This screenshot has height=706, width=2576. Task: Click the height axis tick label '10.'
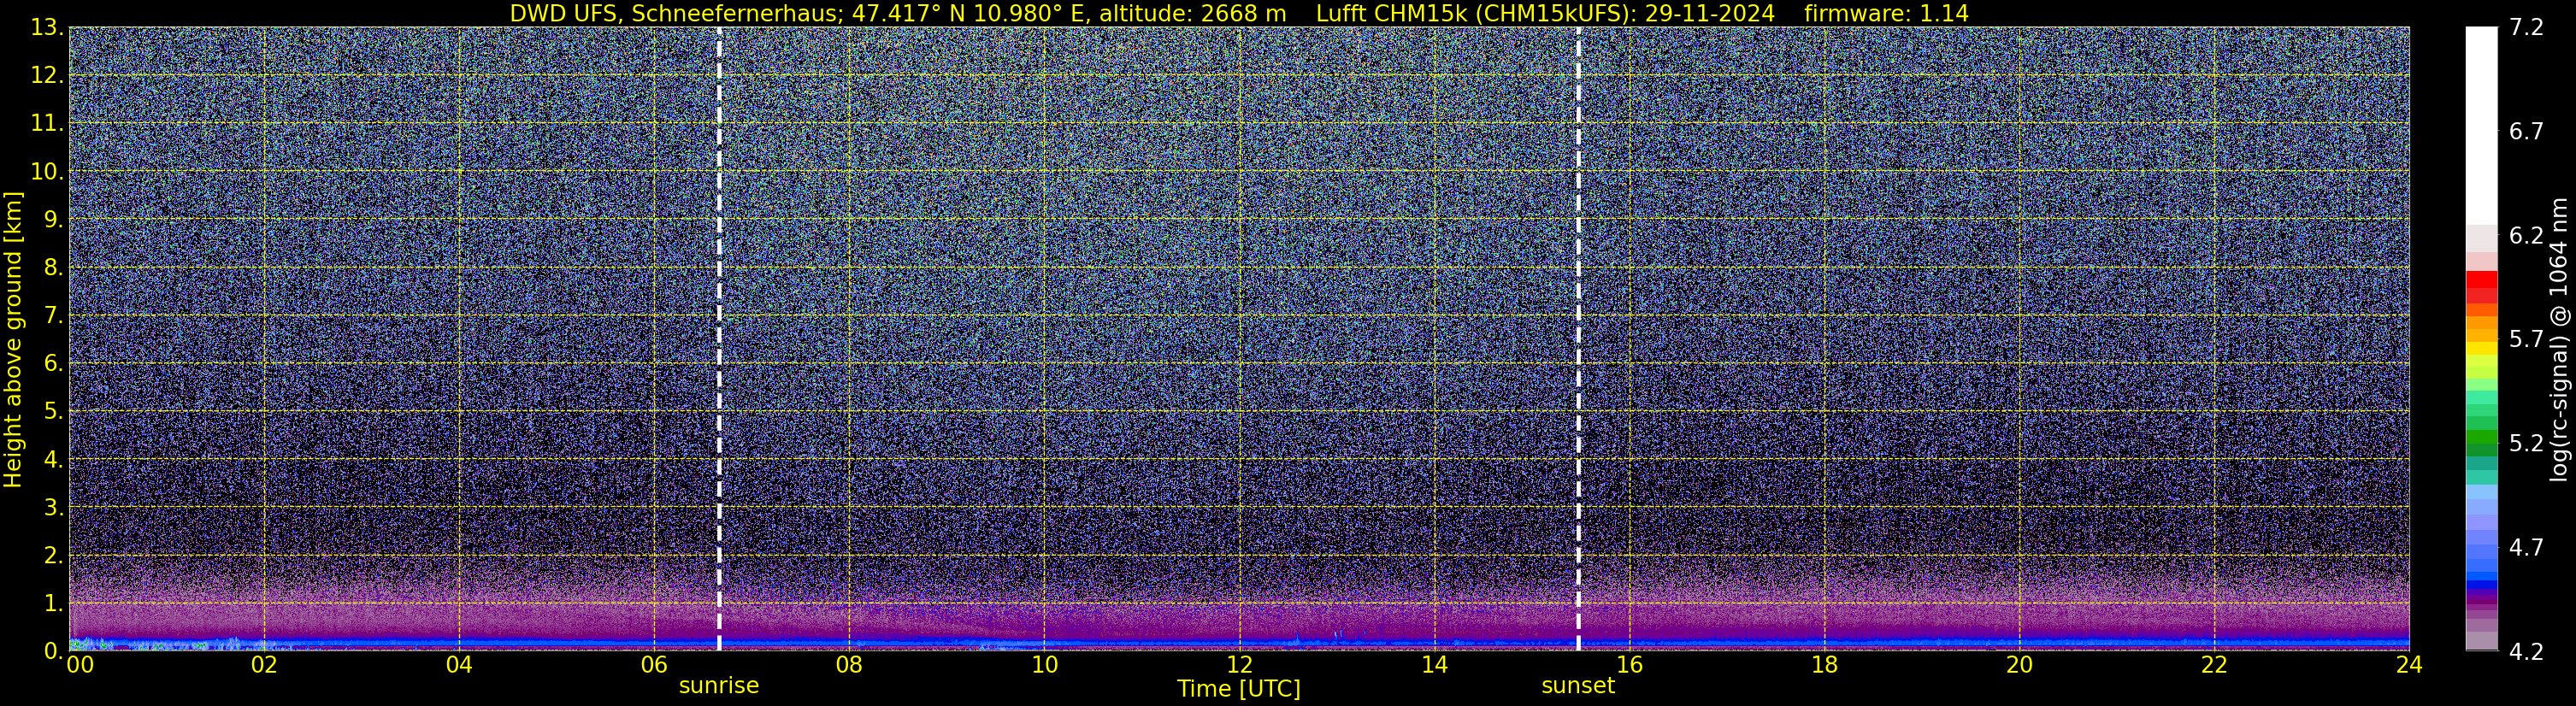point(48,172)
